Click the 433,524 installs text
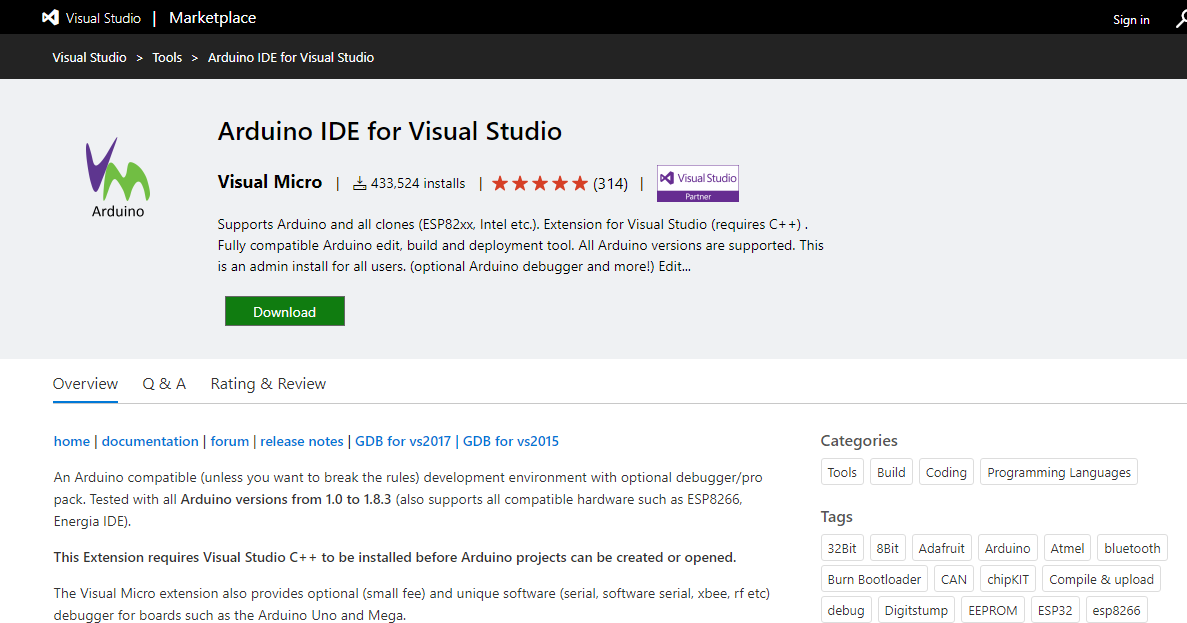1187x623 pixels. (x=418, y=183)
